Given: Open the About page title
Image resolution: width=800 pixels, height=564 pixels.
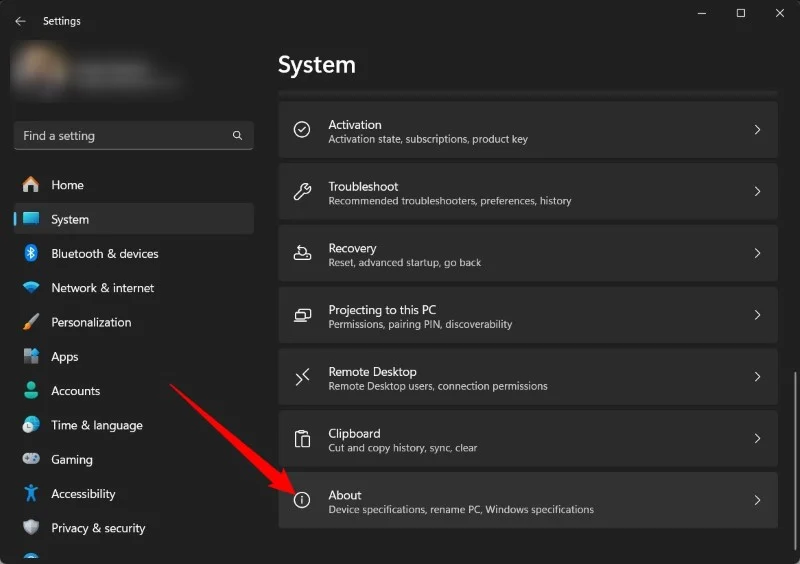Looking at the screenshot, I should [x=344, y=495].
